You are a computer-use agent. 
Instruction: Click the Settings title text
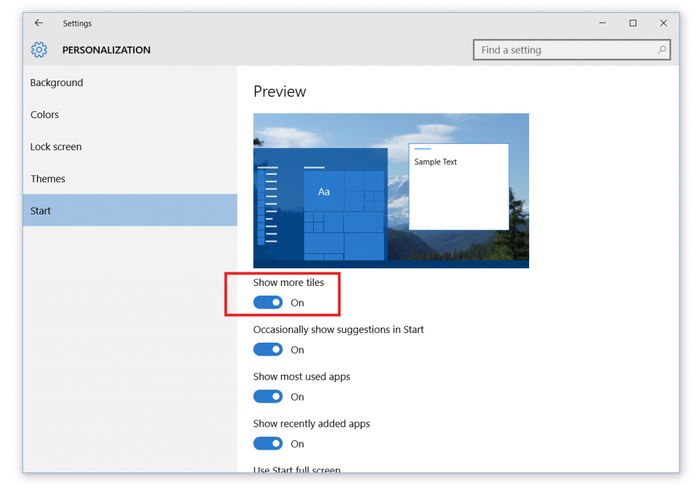point(77,23)
